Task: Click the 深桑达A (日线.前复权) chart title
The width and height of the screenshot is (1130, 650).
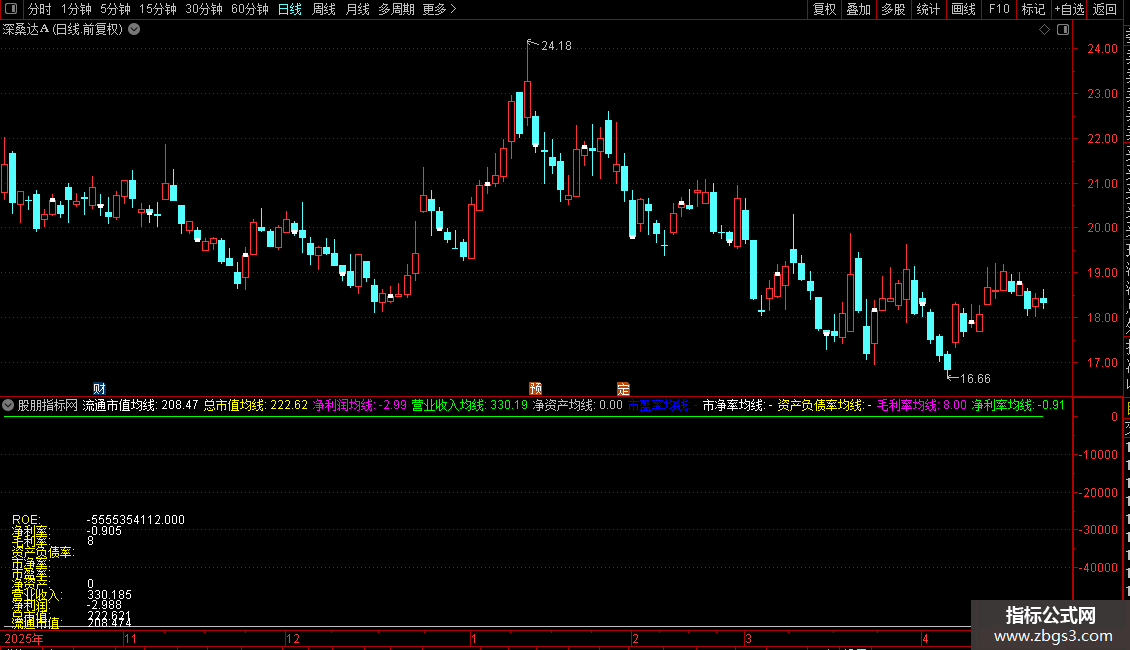Action: 63,30
